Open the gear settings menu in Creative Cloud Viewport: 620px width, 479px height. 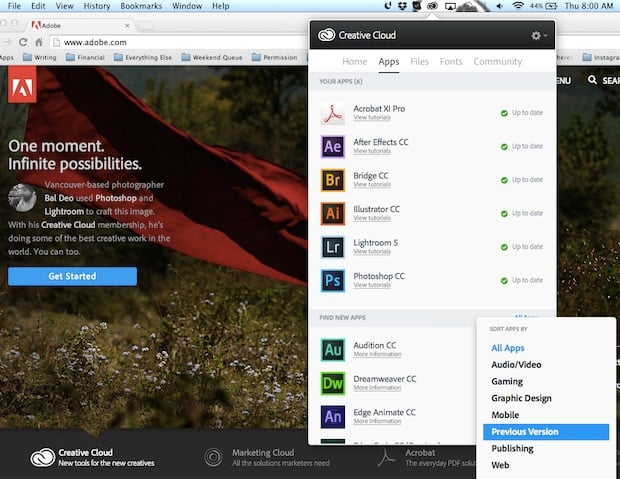click(539, 36)
